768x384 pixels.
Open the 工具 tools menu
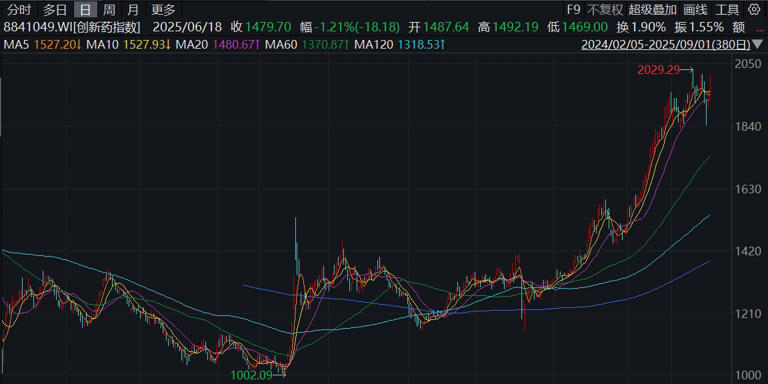point(727,9)
